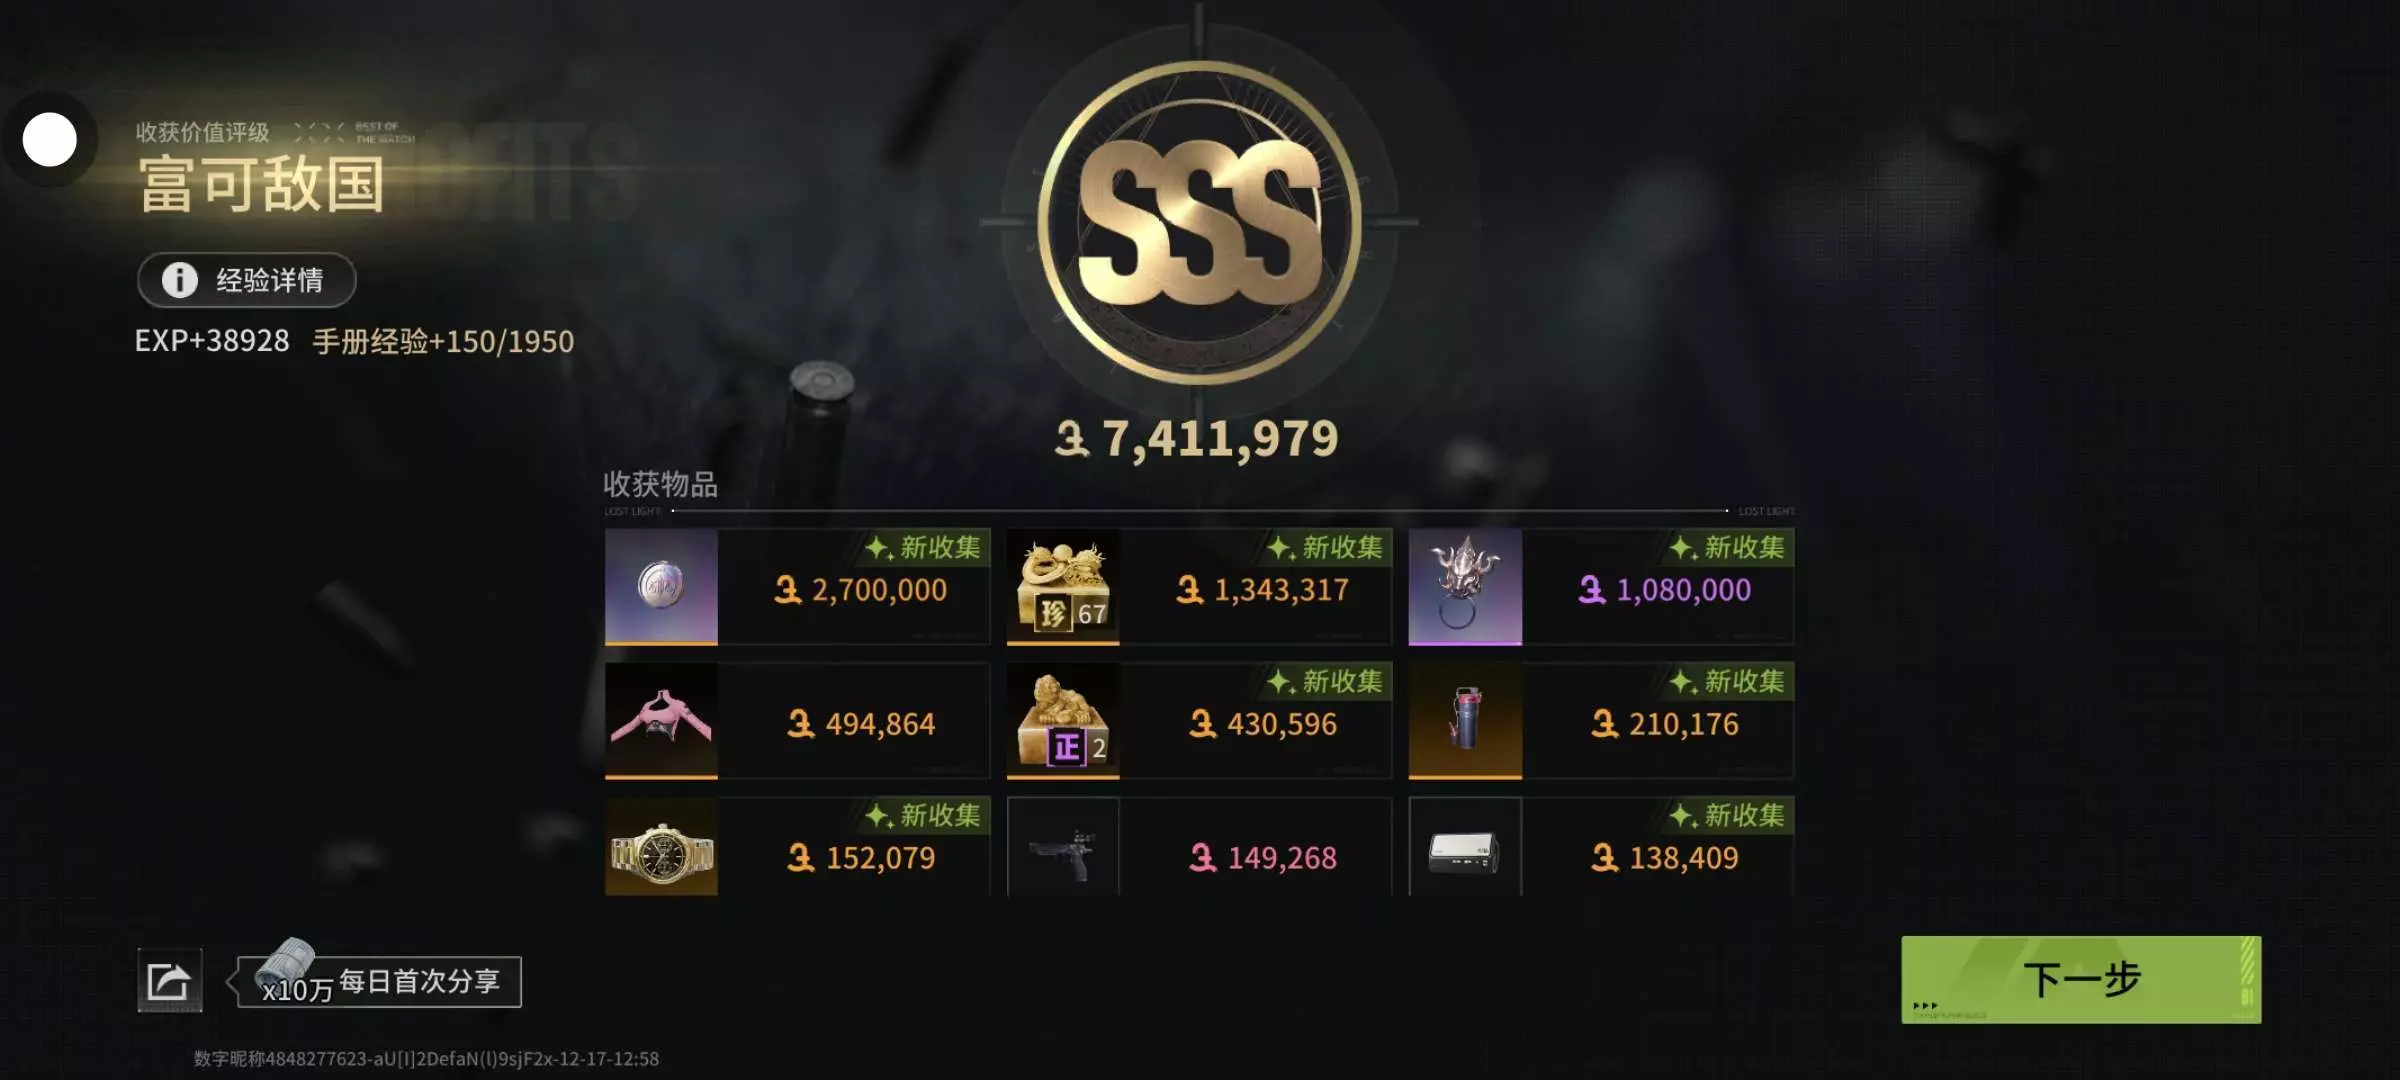Screen dimensions: 2400x1080
Task: Tap the green 下一步 button
Action: (x=2080, y=979)
